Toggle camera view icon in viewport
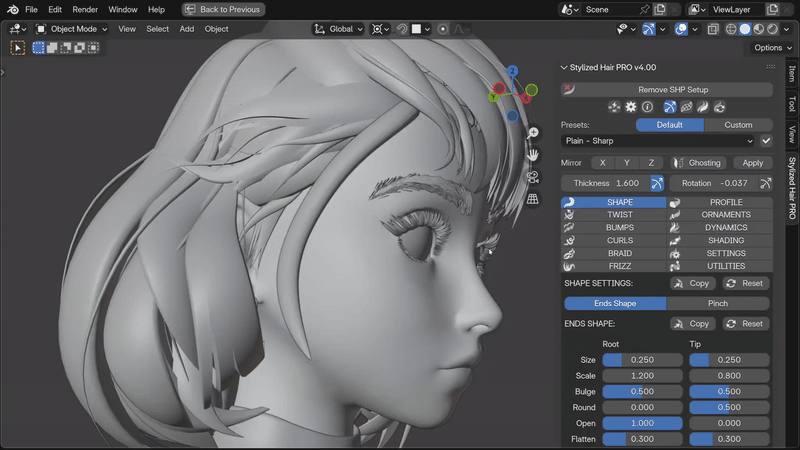Viewport: 800px width, 450px height. pyautogui.click(x=533, y=177)
